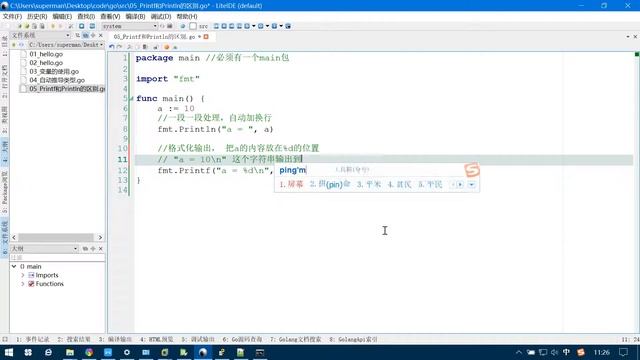Click the editor undo arrow icon

(x=112, y=47)
